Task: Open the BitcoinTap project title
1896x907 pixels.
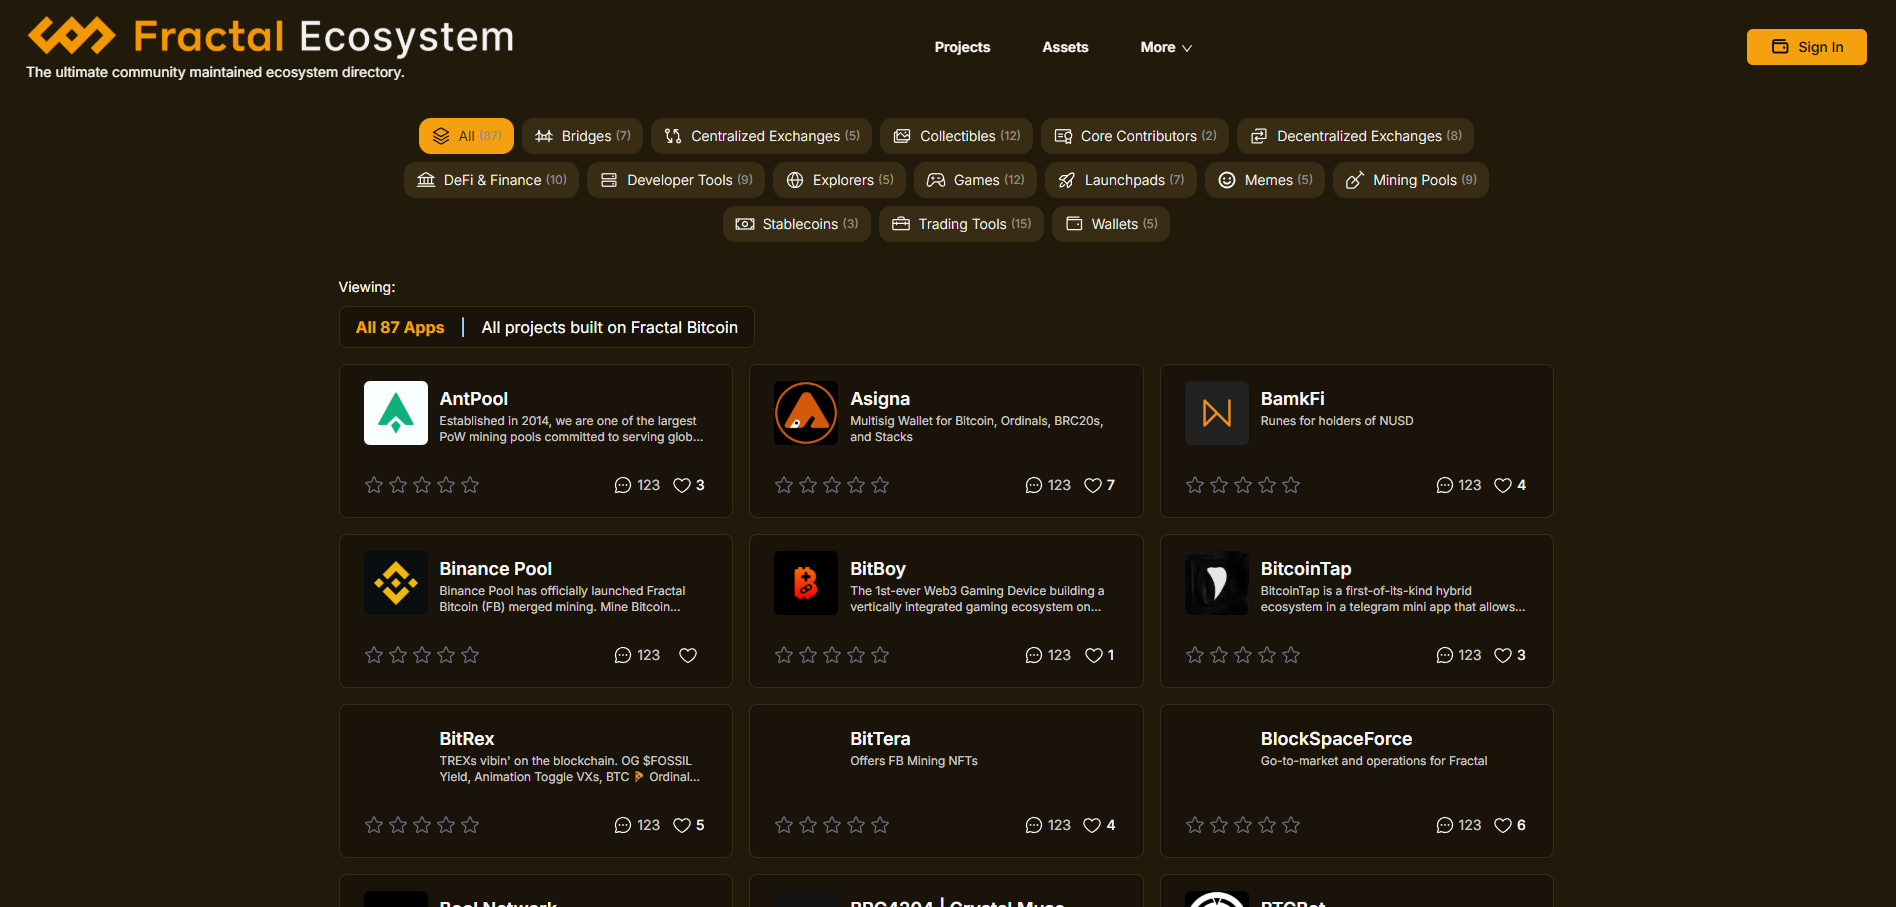Action: point(1306,569)
